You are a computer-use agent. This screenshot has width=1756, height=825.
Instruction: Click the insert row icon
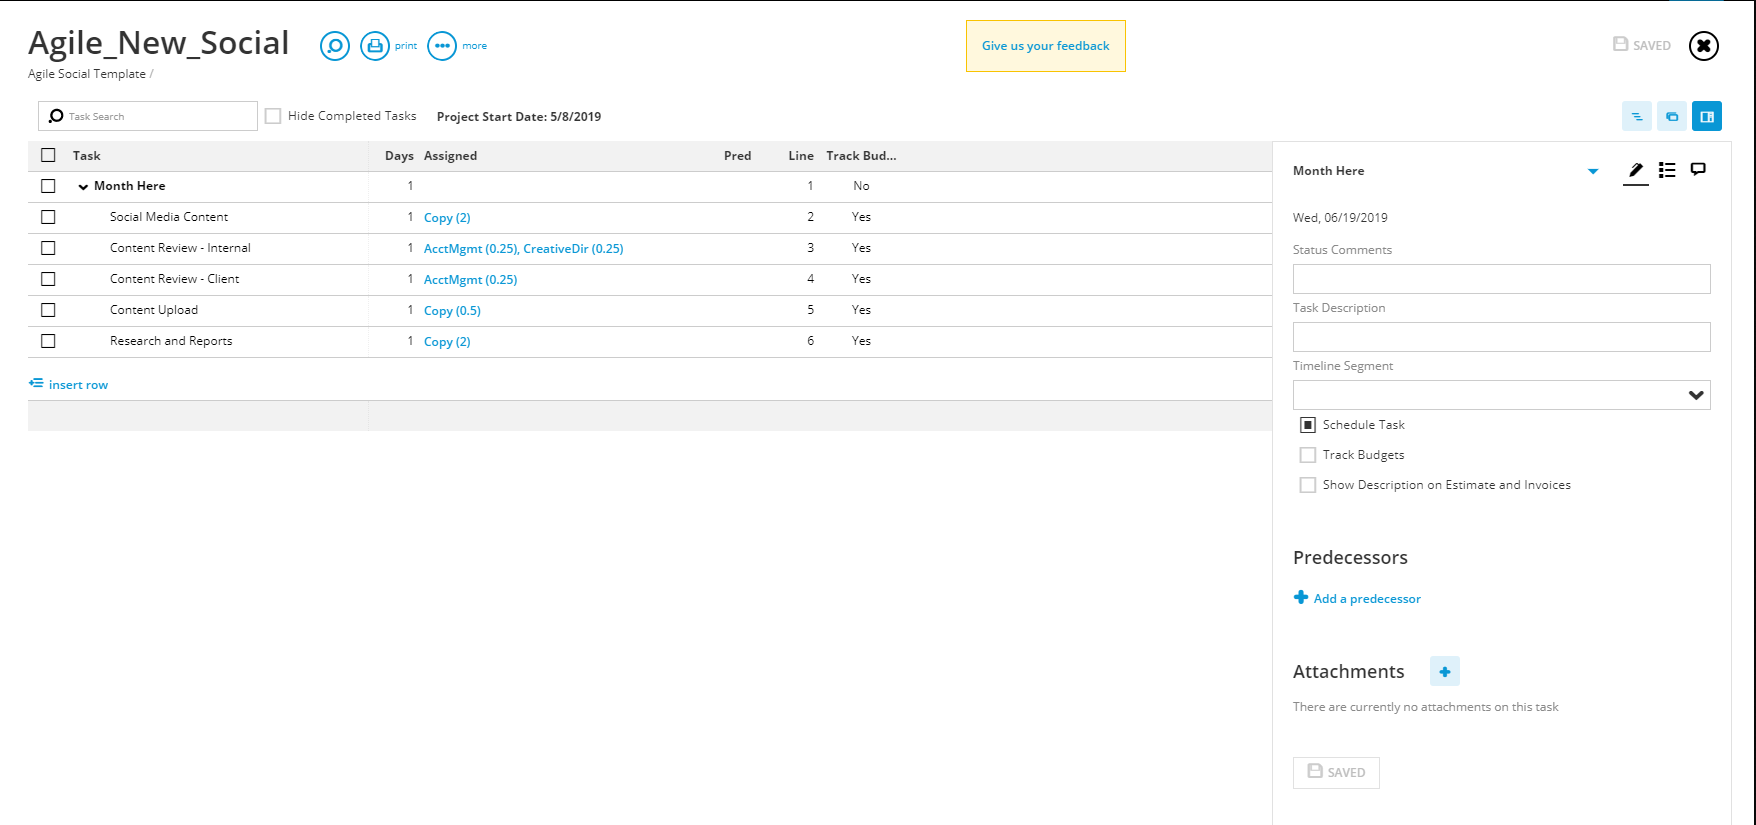tap(36, 383)
